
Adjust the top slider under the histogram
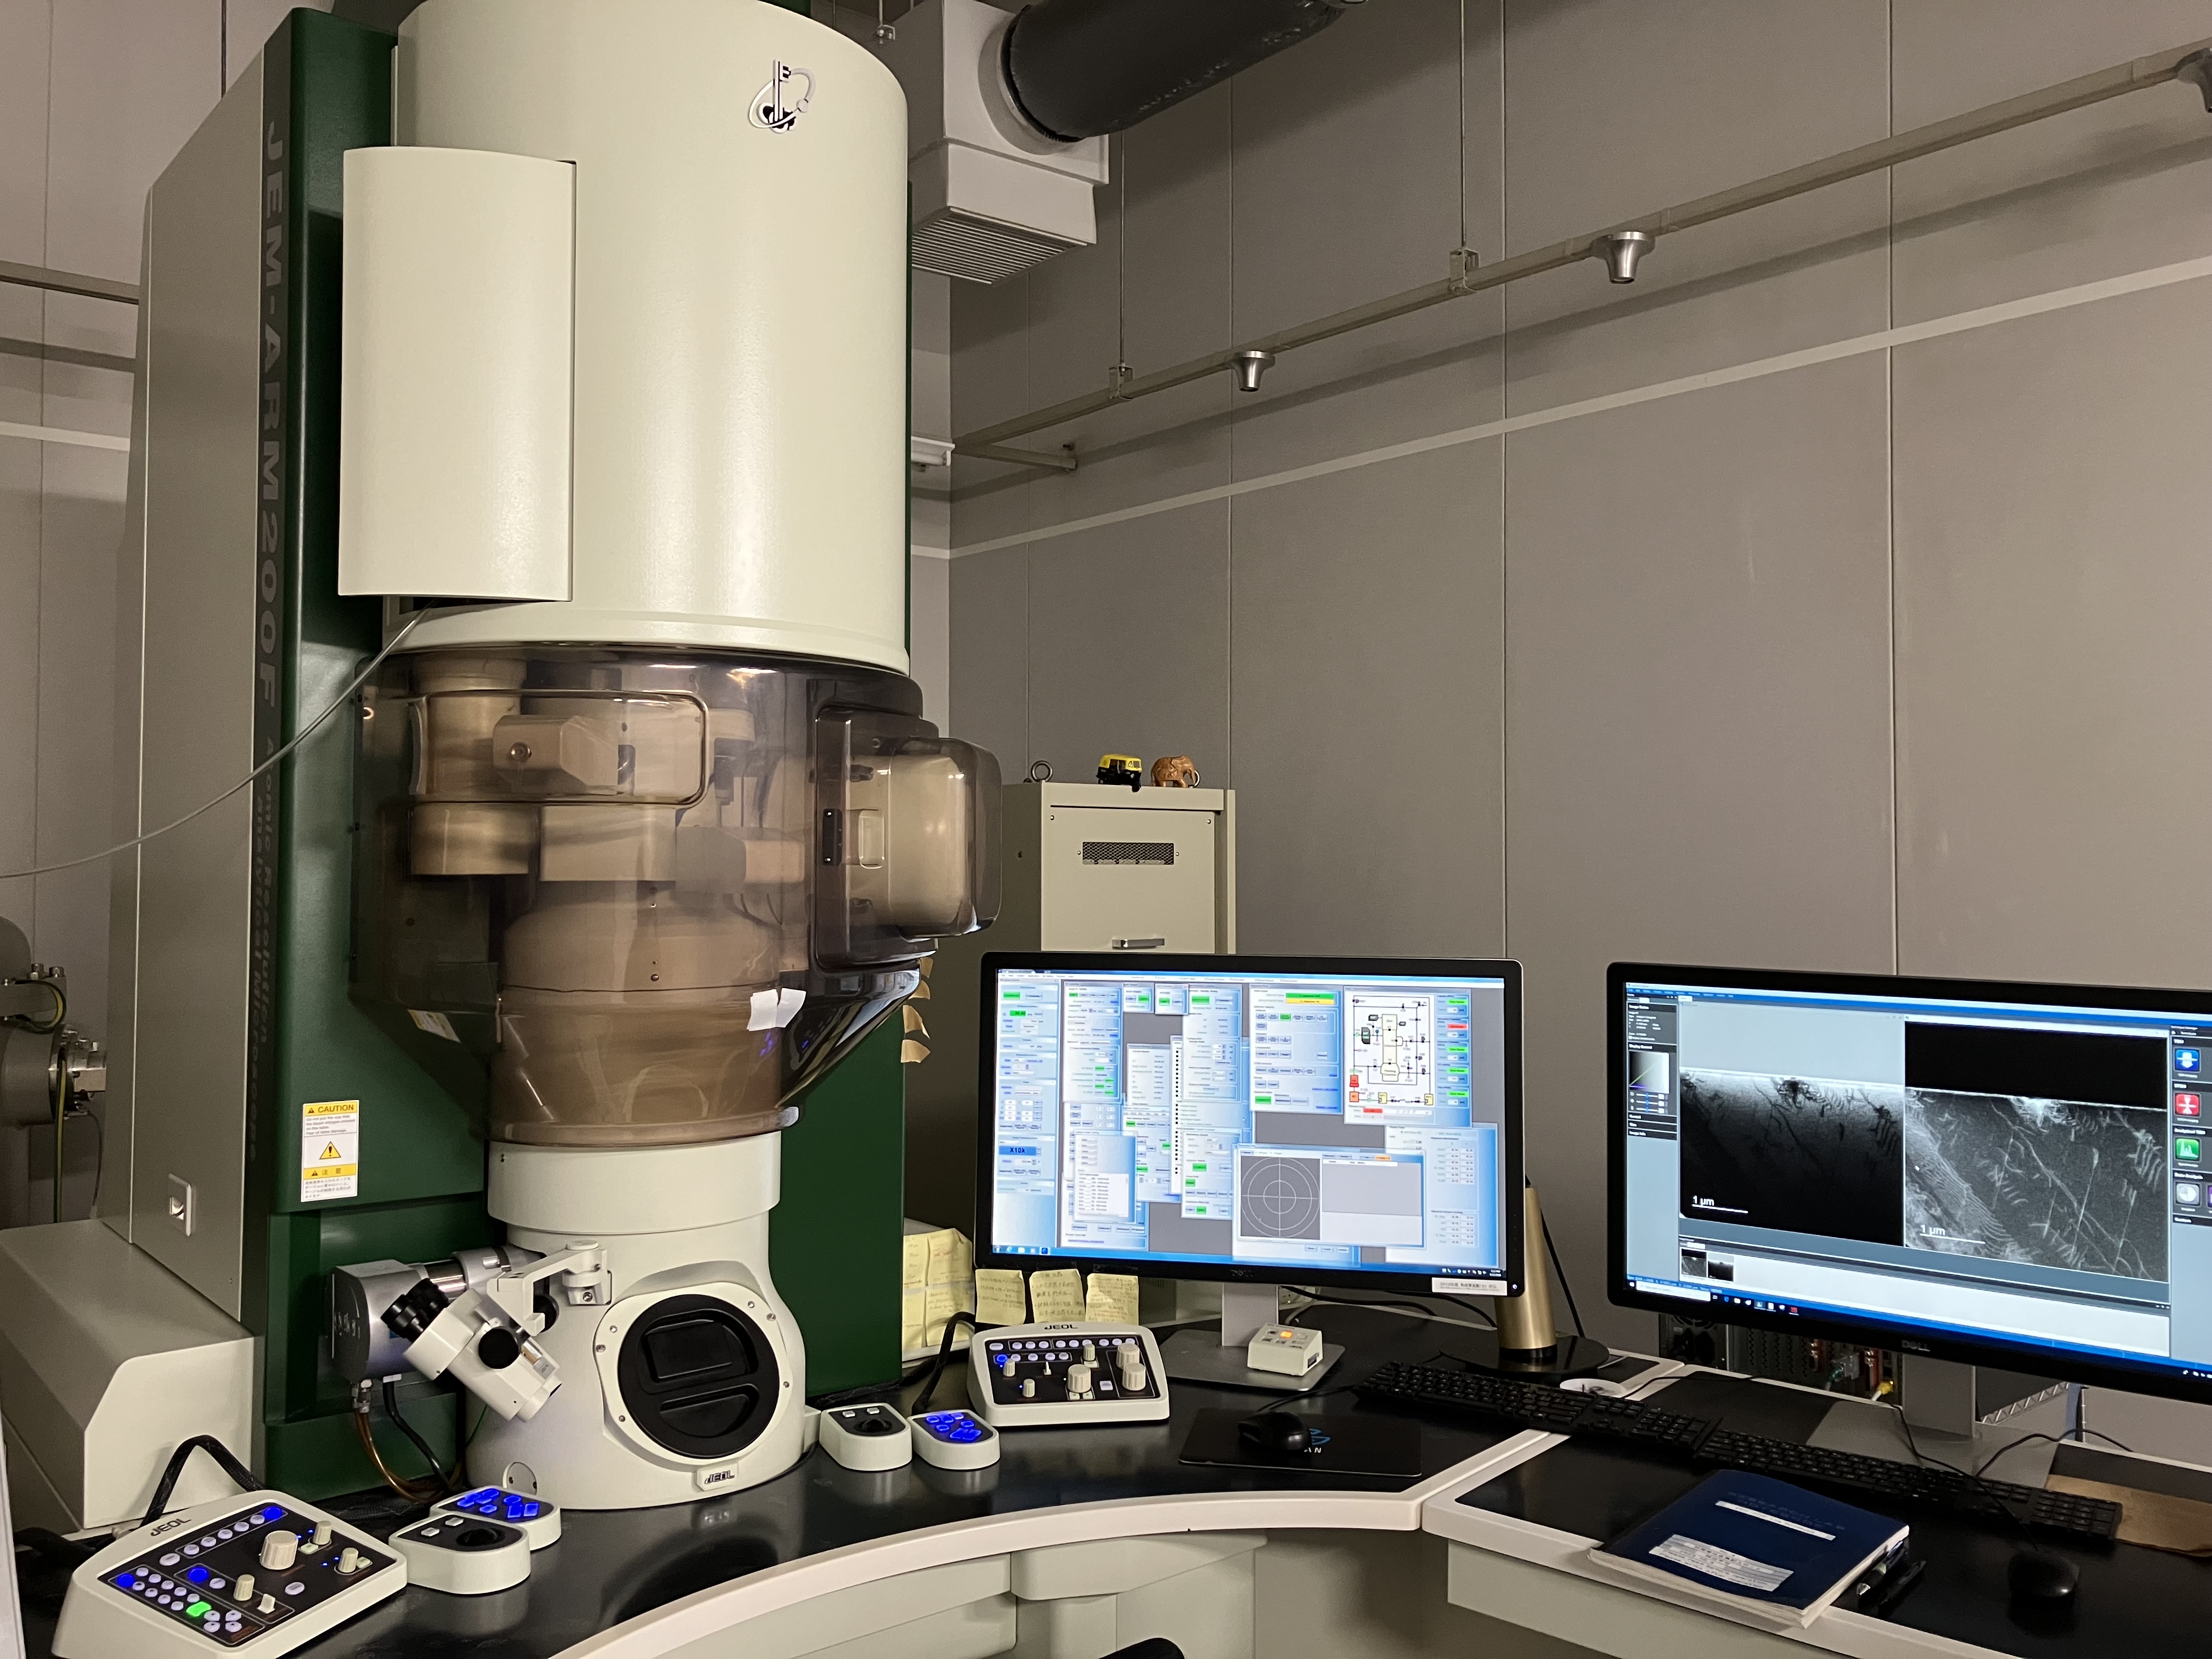tap(1648, 1095)
